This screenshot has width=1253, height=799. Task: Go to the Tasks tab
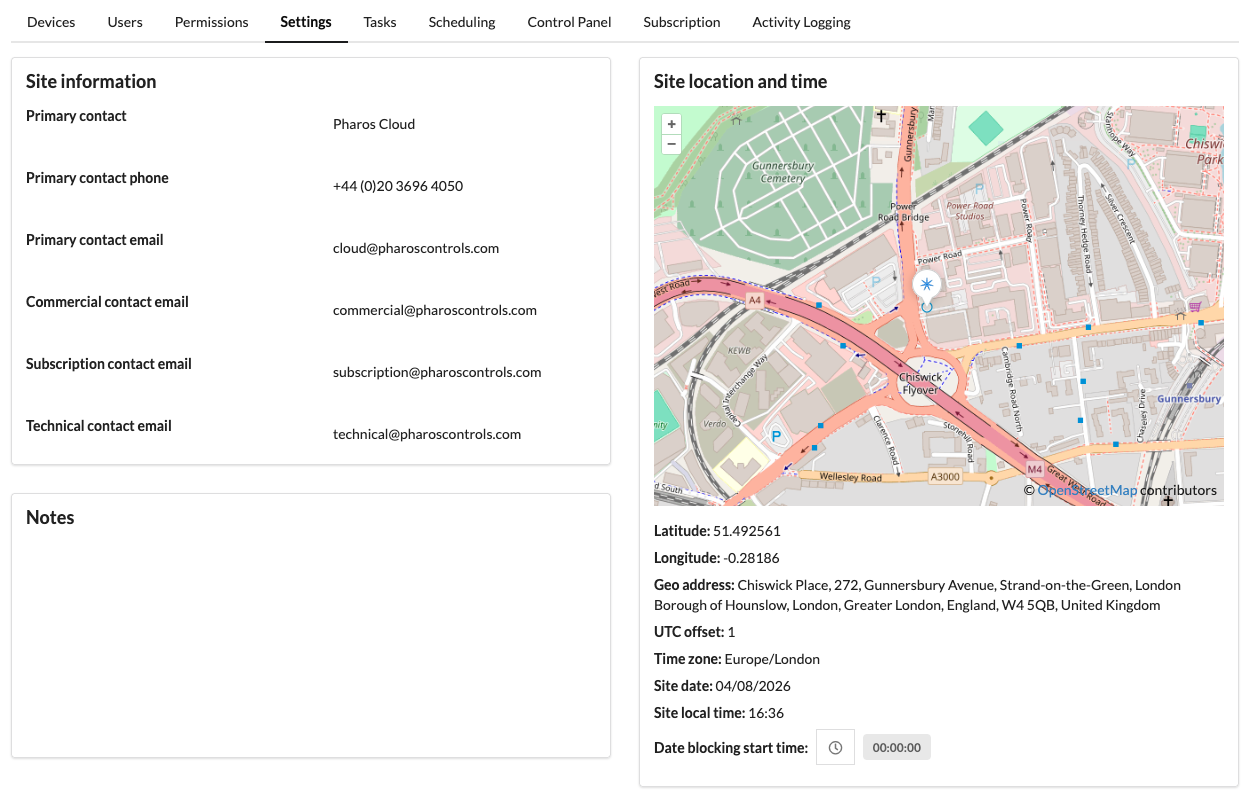pyautogui.click(x=380, y=22)
